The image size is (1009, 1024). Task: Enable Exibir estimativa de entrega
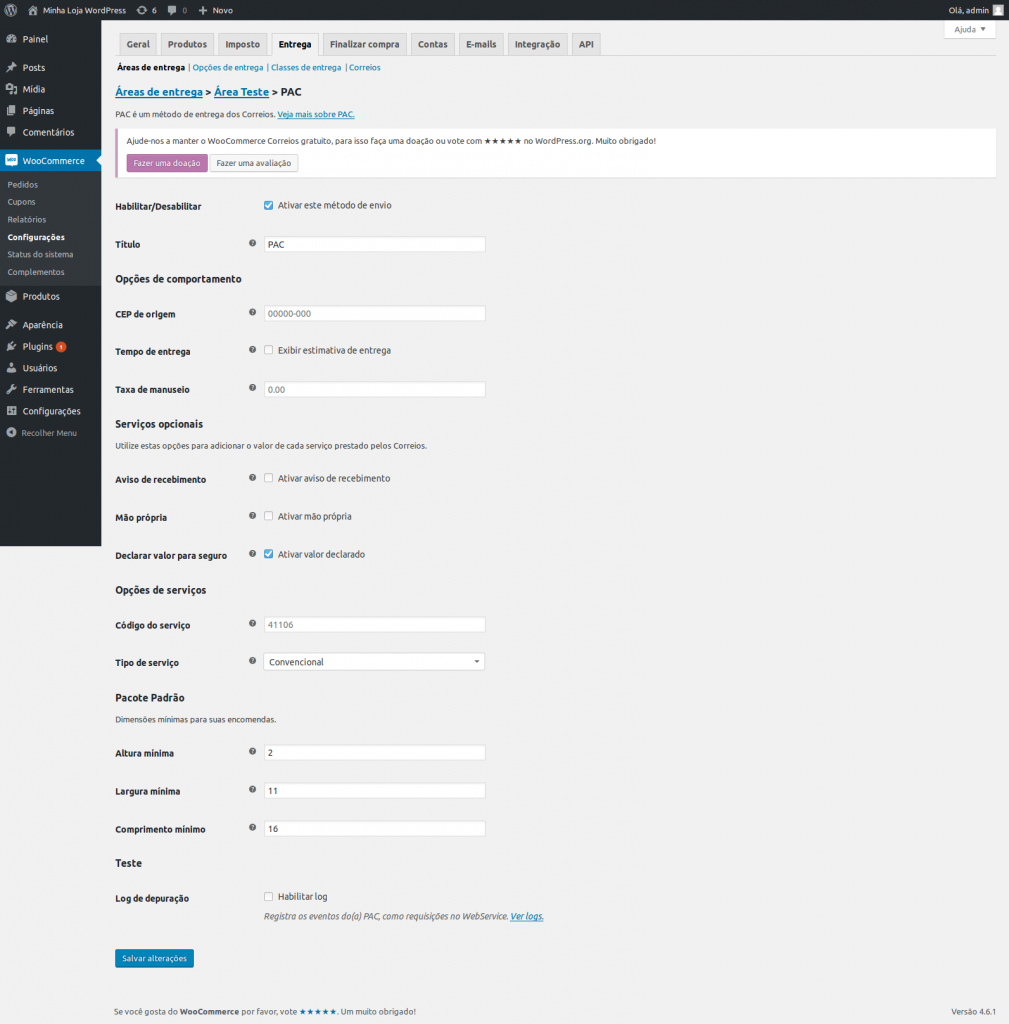coord(268,350)
